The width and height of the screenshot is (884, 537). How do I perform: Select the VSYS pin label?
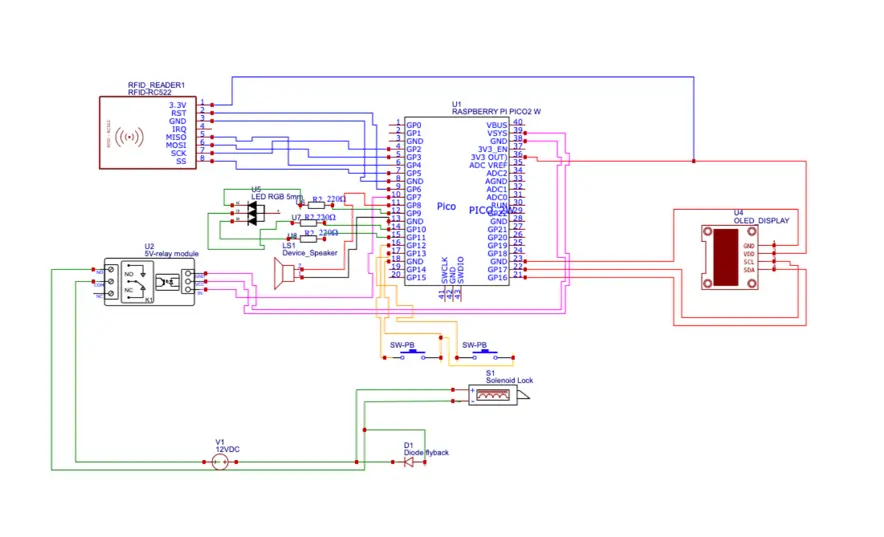497,133
